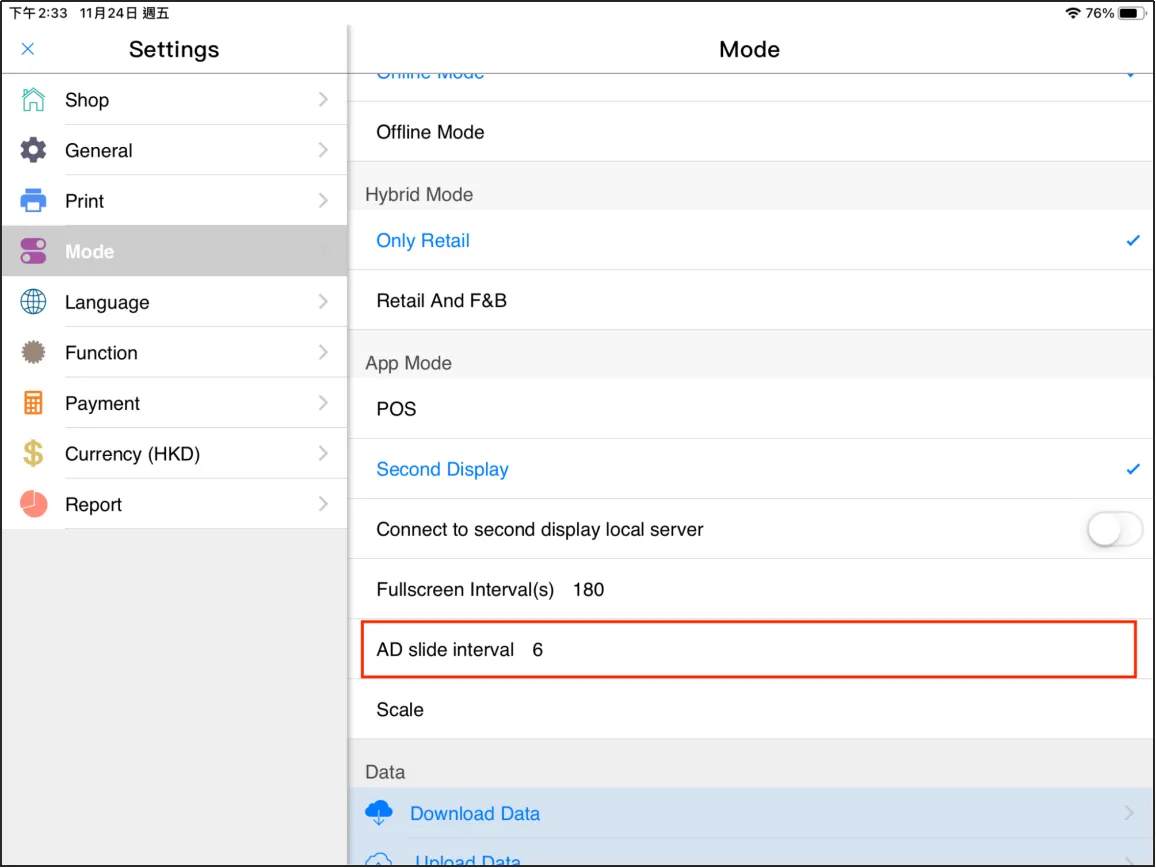
Task: Click the Shop house icon
Action: [33, 99]
